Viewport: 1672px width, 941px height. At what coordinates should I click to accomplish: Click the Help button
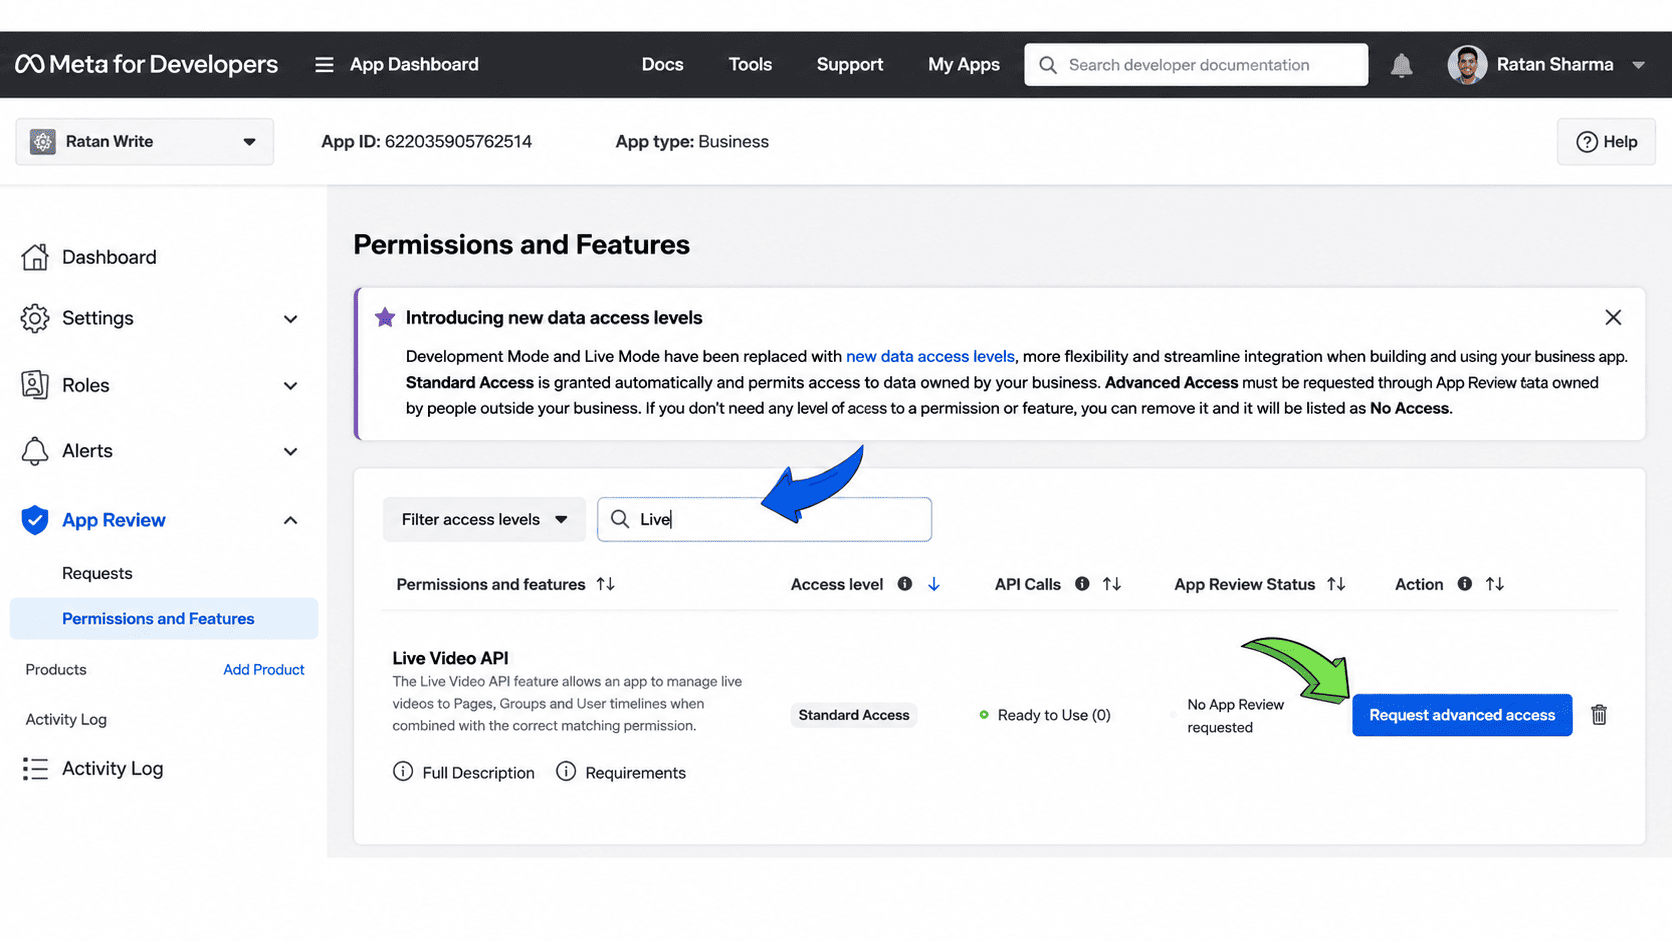1606,142
